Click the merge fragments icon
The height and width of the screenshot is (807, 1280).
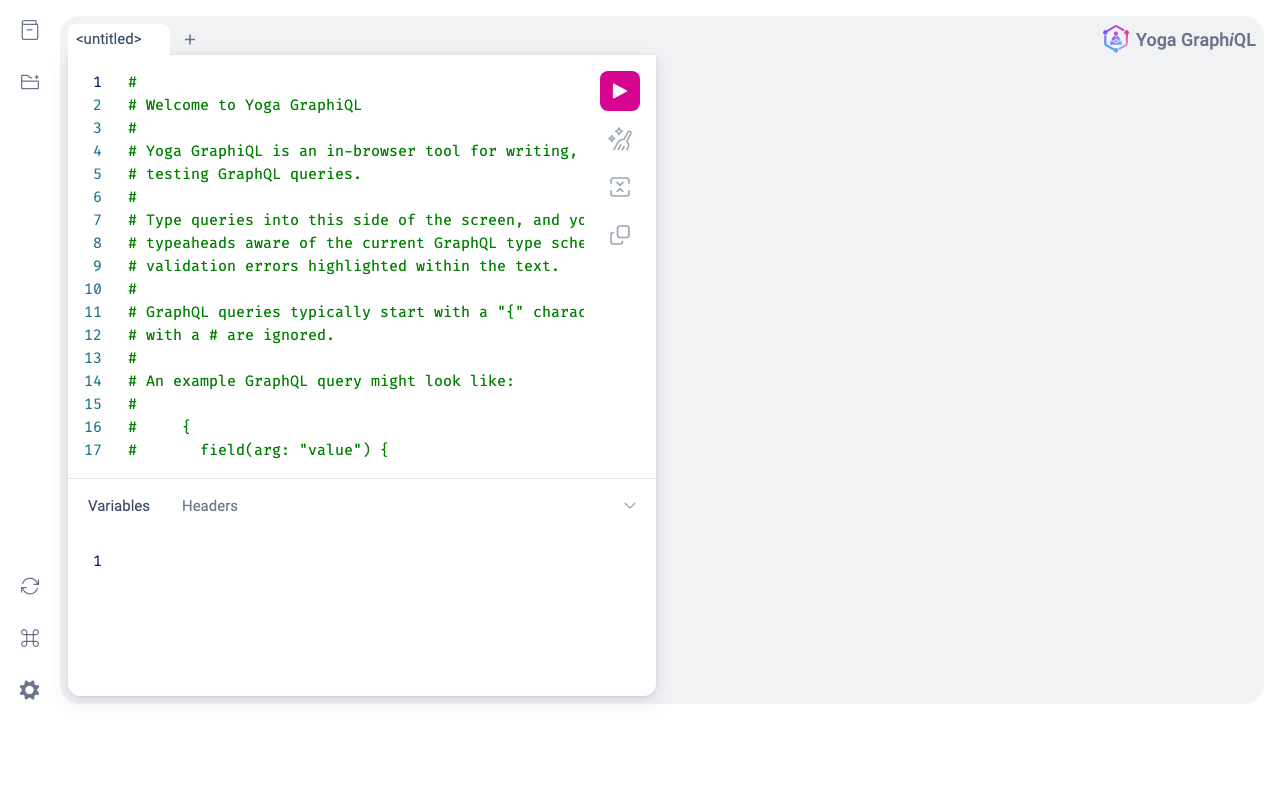click(620, 187)
